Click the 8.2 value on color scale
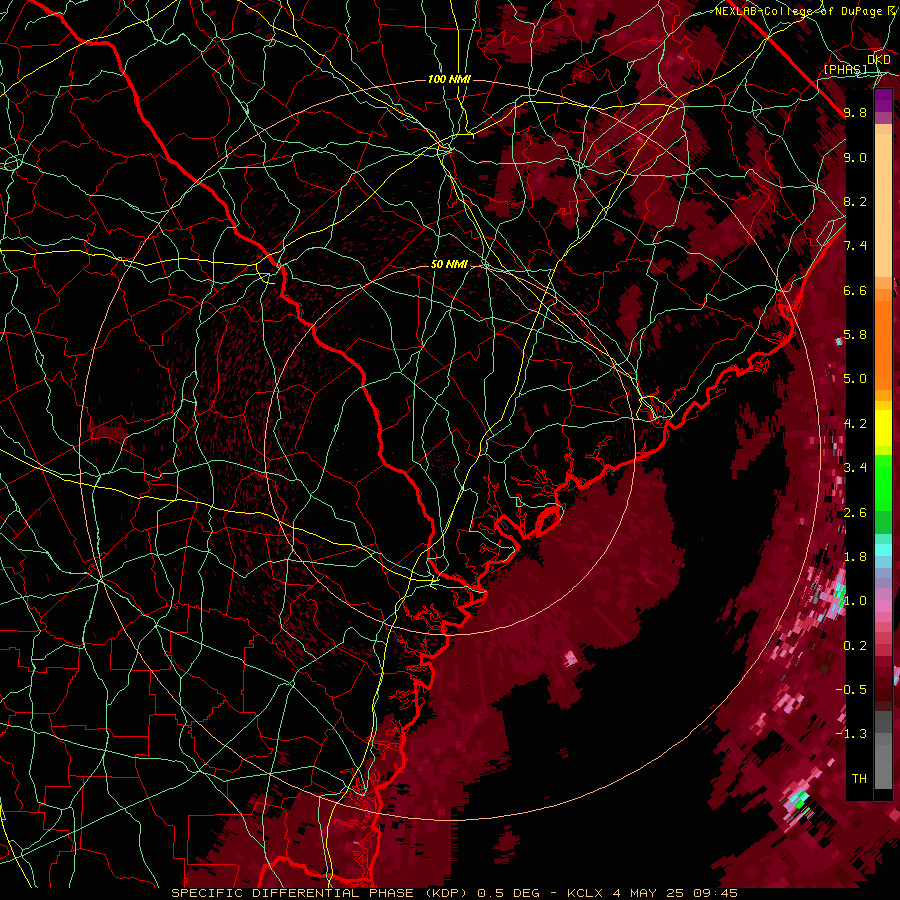900x900 pixels. click(855, 201)
